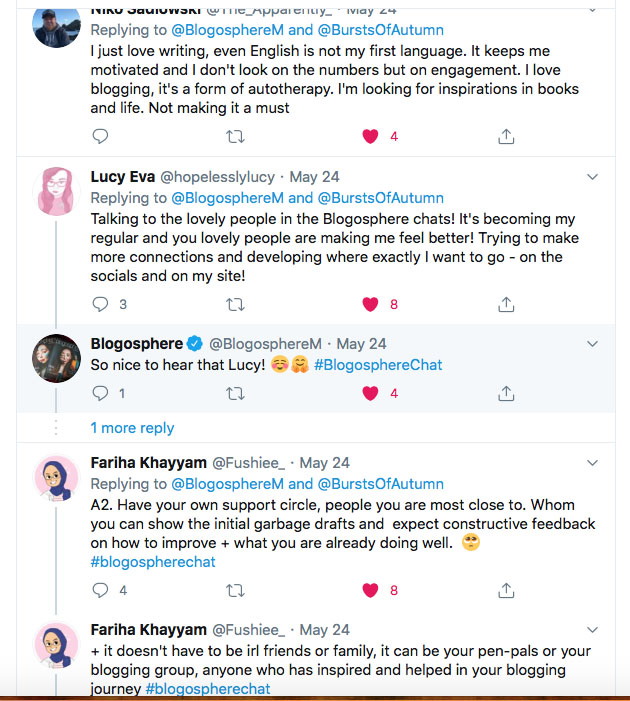This screenshot has height=701, width=630.
Task: Open caret menu on Fariha's A2 tweet
Action: (x=591, y=463)
